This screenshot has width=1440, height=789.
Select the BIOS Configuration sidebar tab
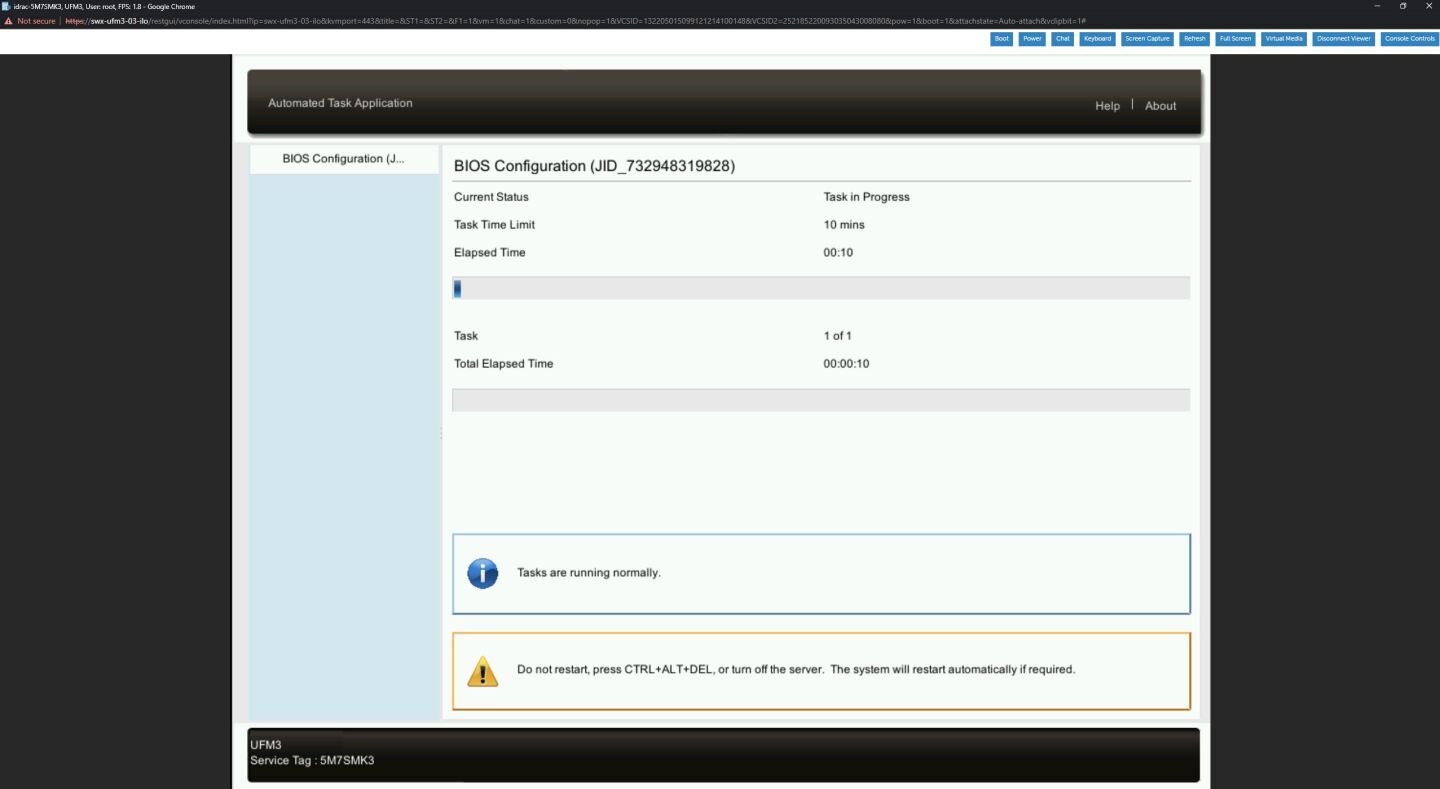[344, 159]
